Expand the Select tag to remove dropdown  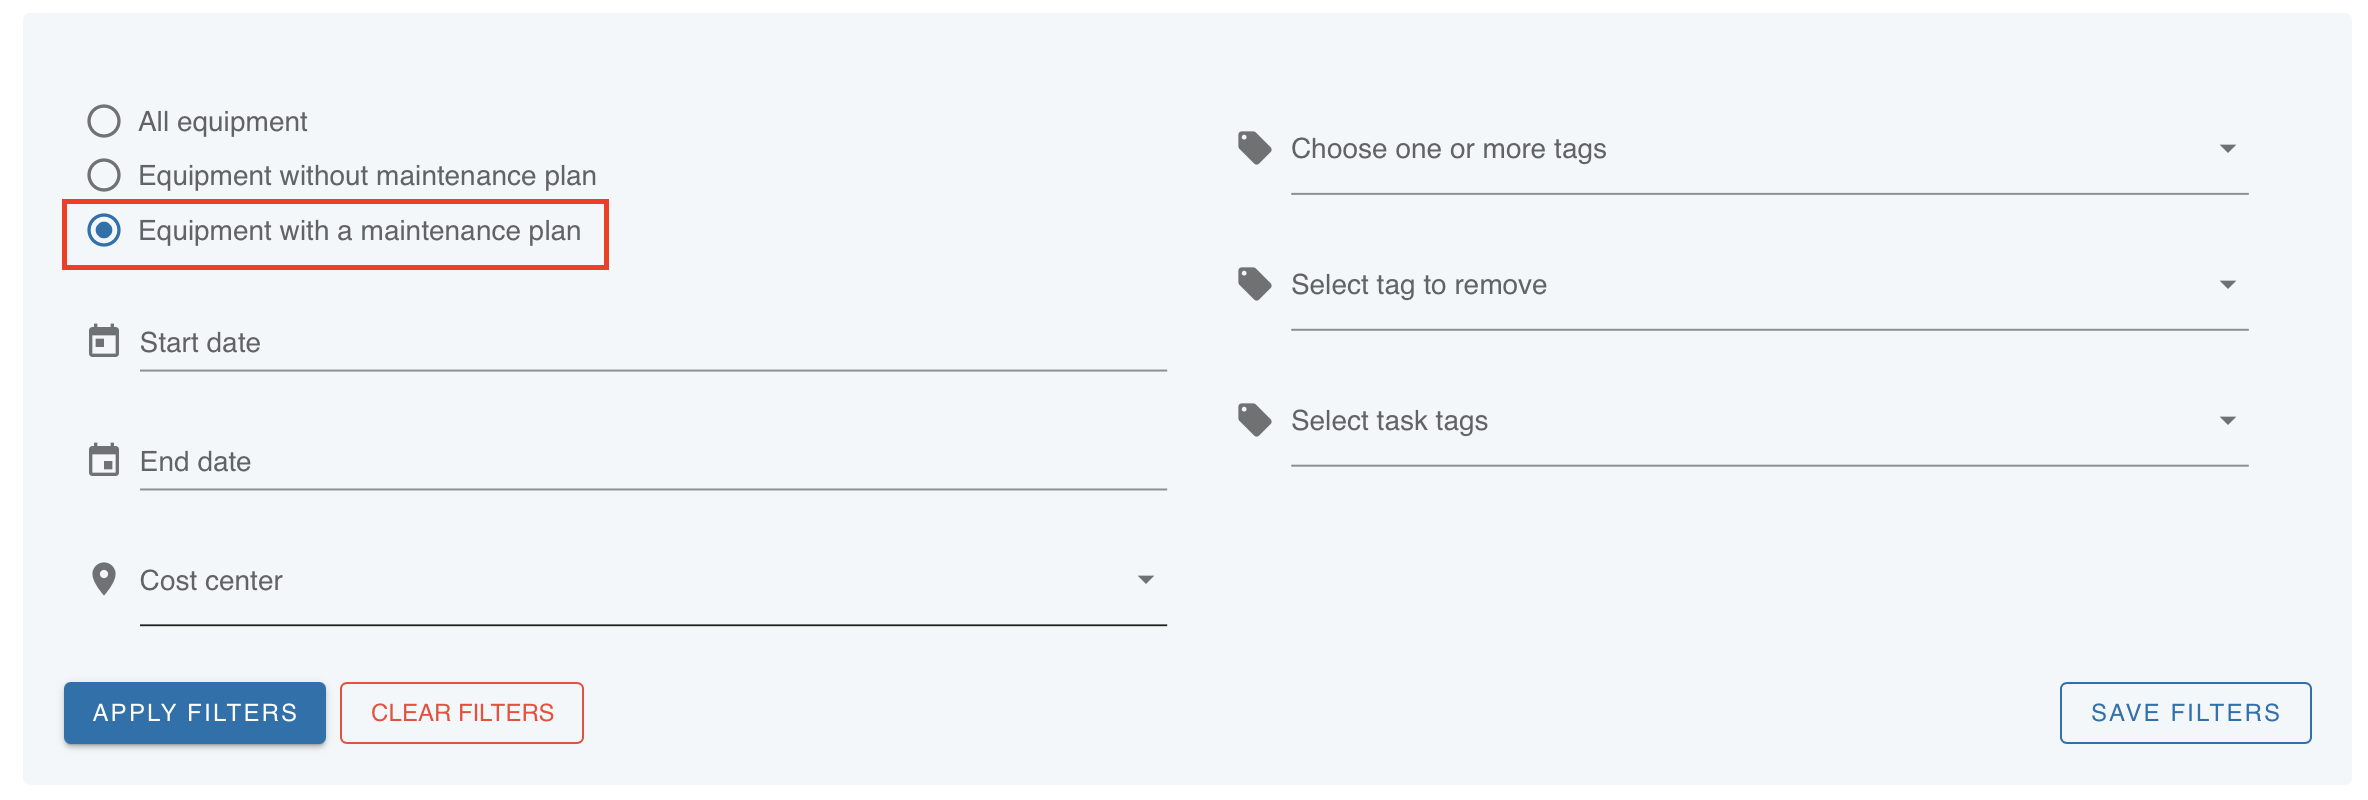click(x=2227, y=285)
